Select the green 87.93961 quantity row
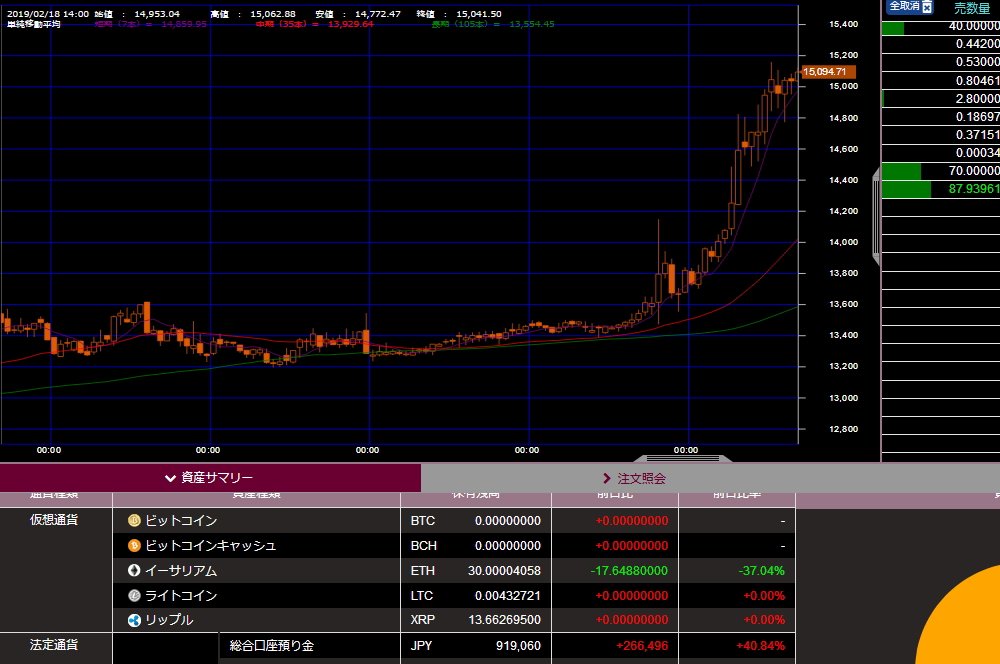Screen dimensions: 1000x664 (941, 189)
